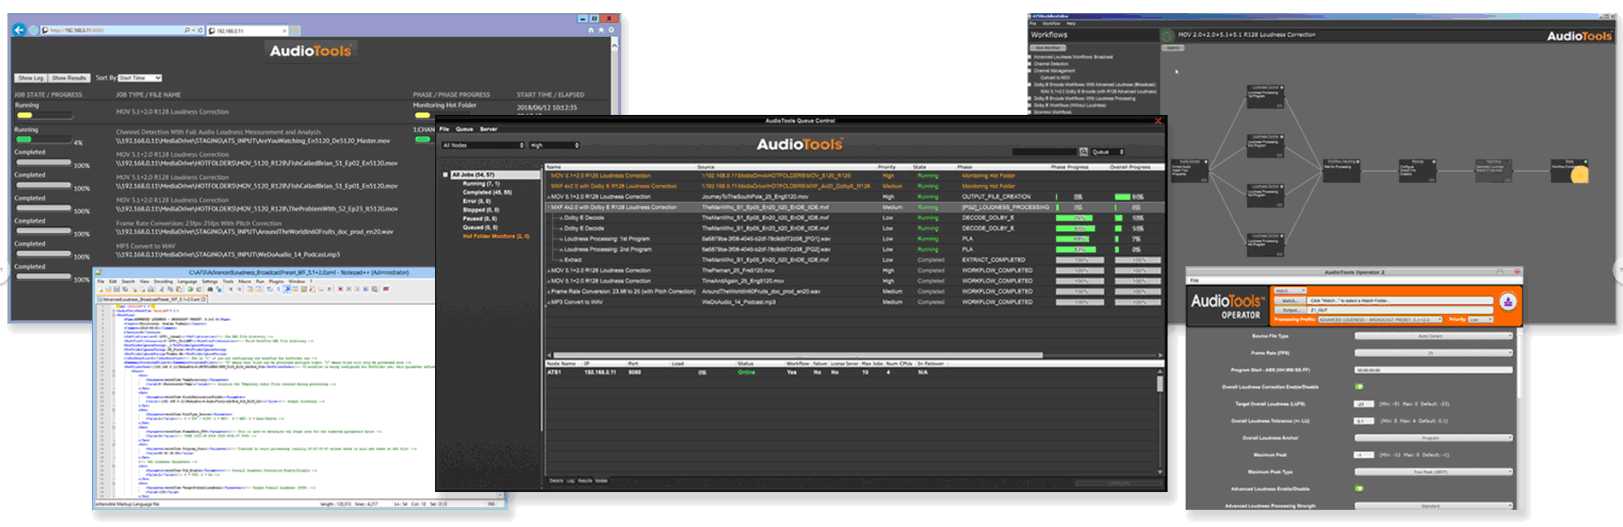Open the All Nodes dropdown
Screen dimensions: 1623x527
pyautogui.click(x=483, y=145)
